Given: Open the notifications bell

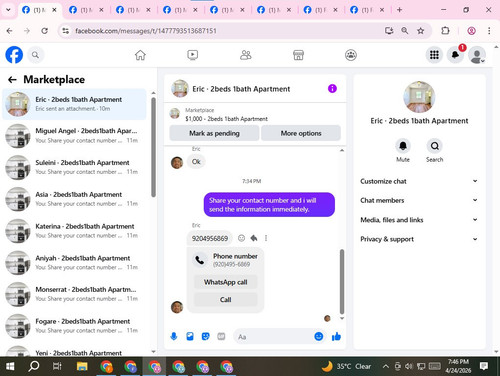Looking at the screenshot, I should 455,55.
